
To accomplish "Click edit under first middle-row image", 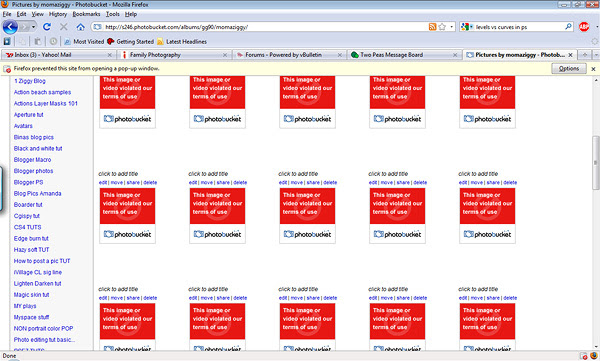I will click(x=103, y=183).
